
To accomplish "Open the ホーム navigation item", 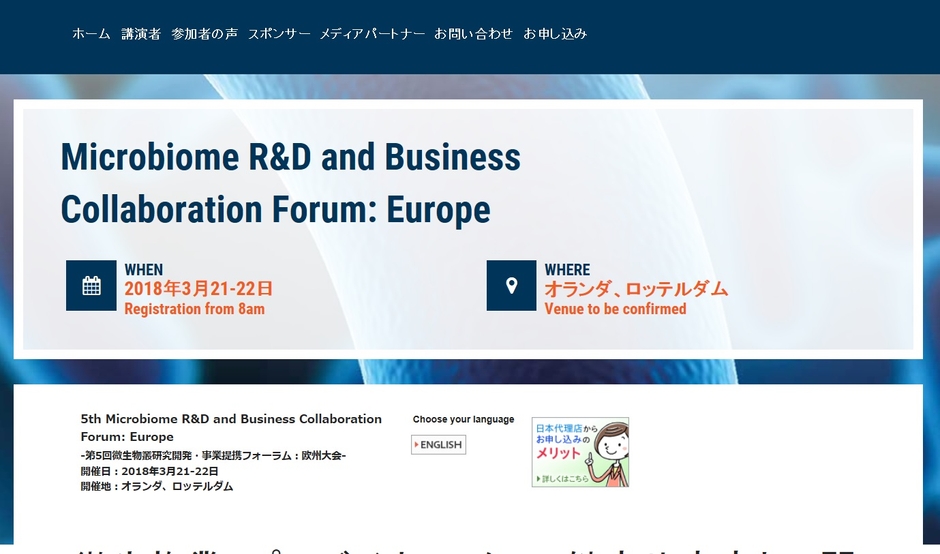I will point(91,34).
